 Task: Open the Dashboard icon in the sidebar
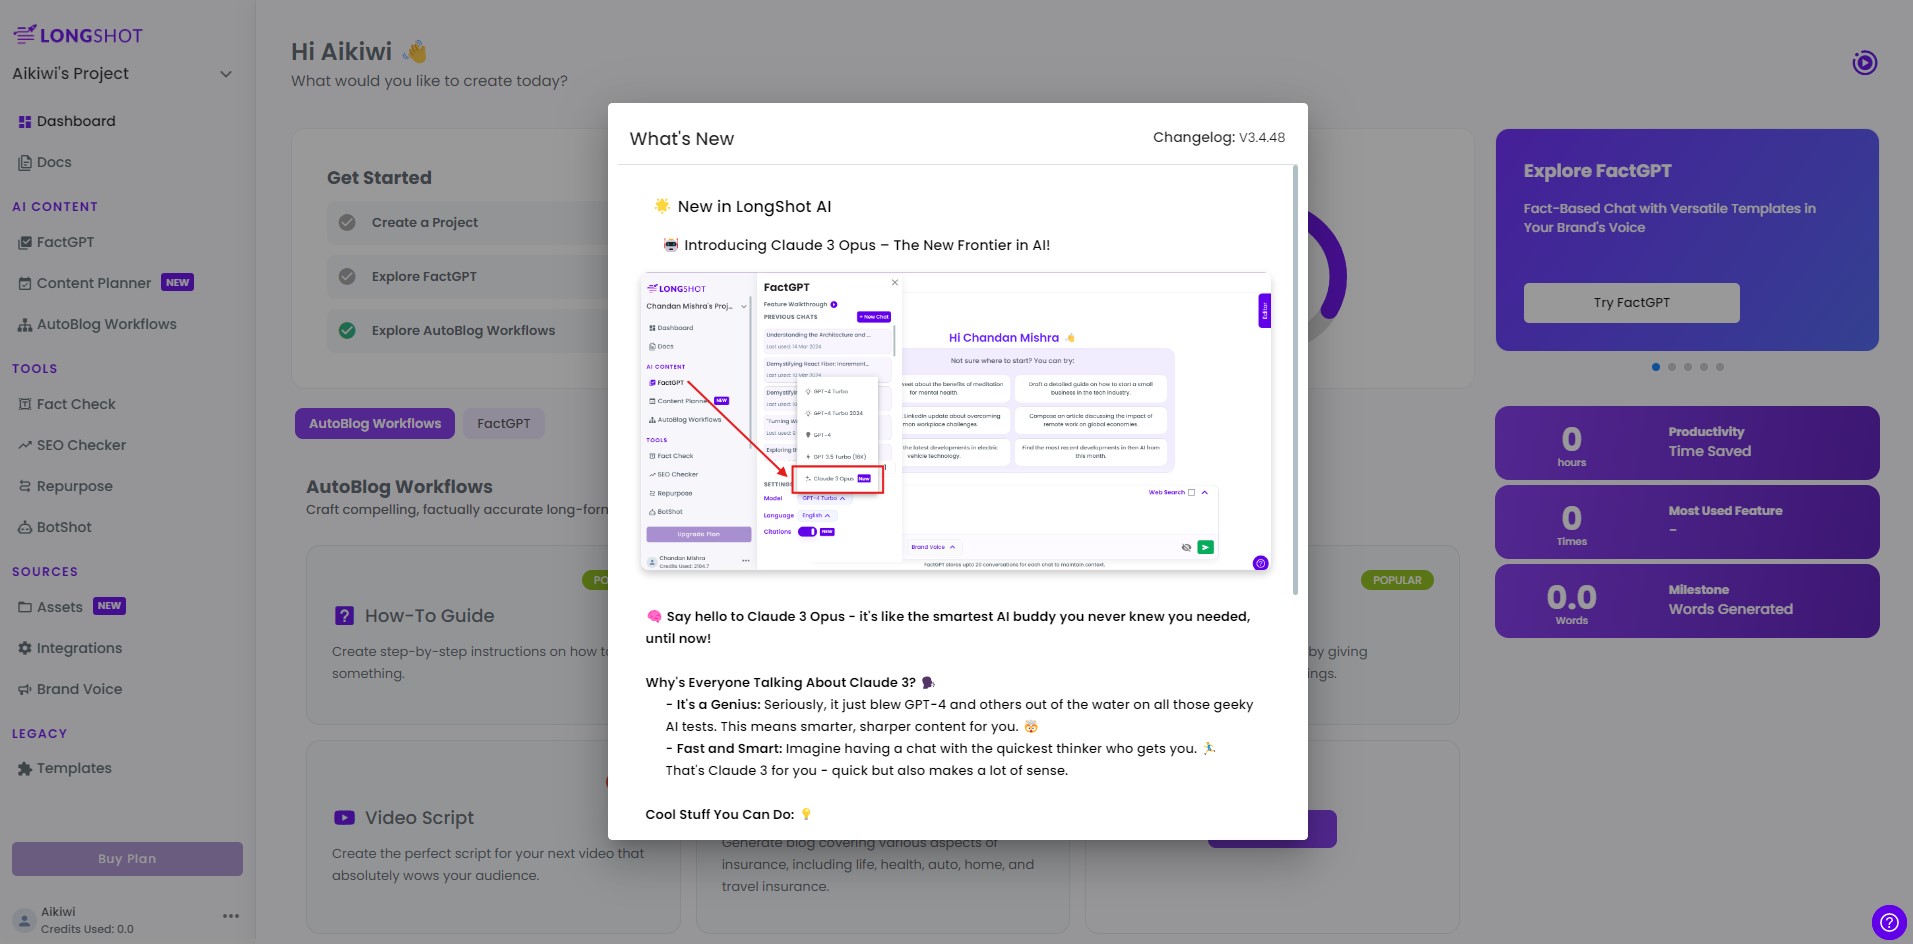tap(25, 122)
